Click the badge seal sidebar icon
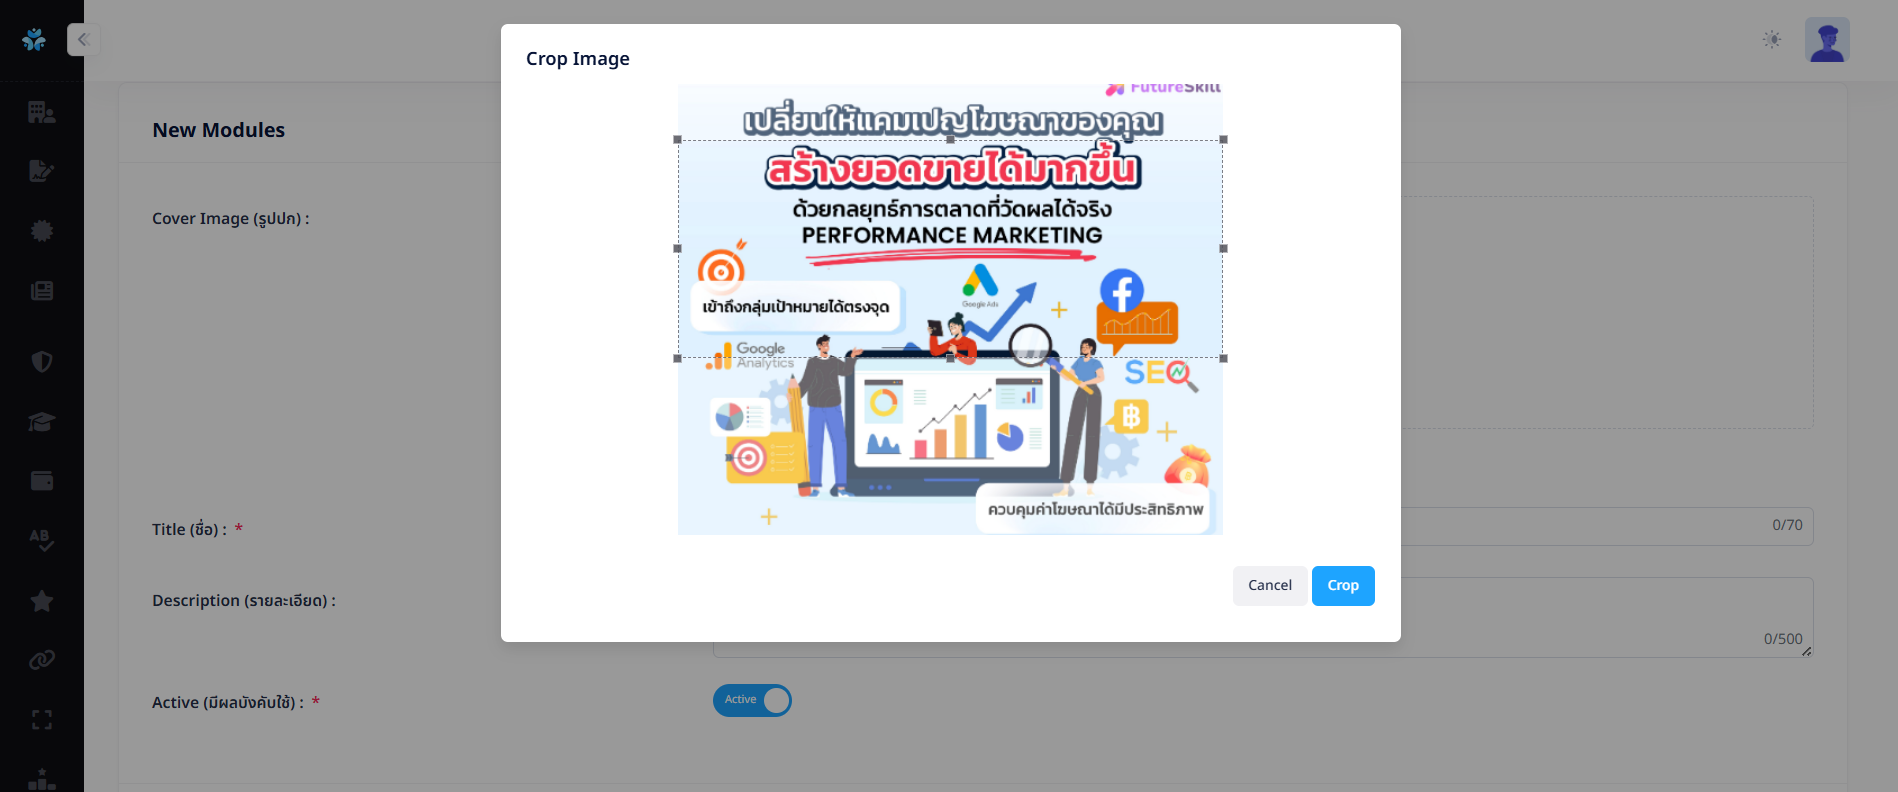Screen dimensions: 1898x792 click(x=41, y=231)
